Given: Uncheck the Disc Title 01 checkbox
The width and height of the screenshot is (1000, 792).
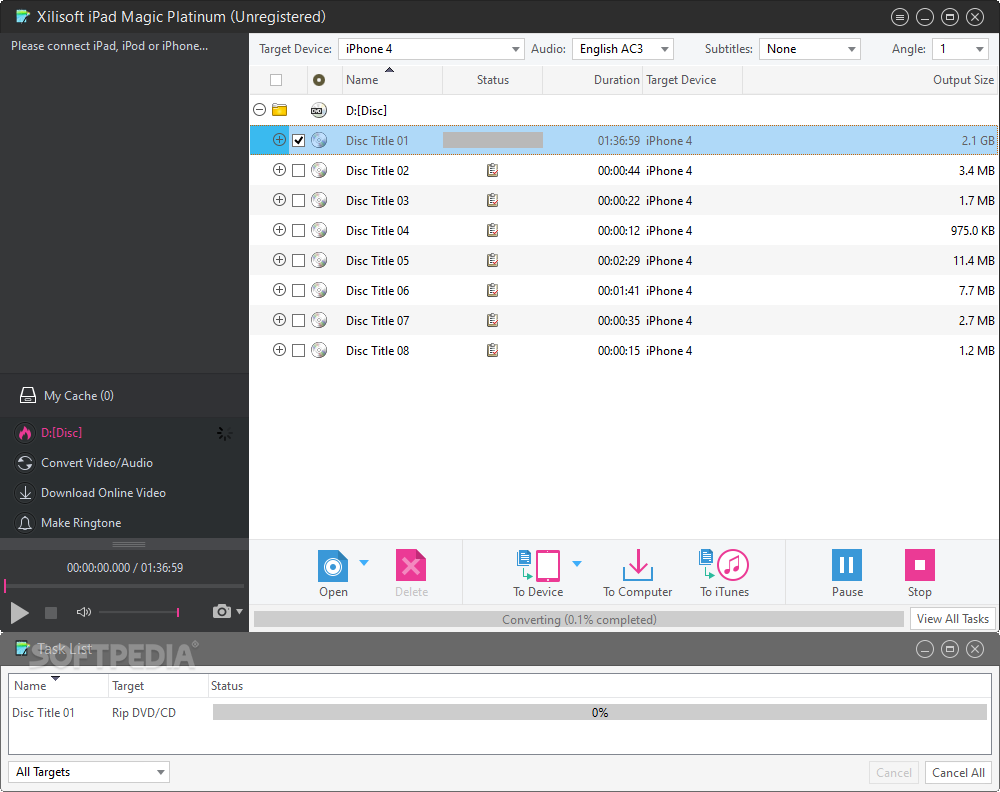Looking at the screenshot, I should point(298,140).
